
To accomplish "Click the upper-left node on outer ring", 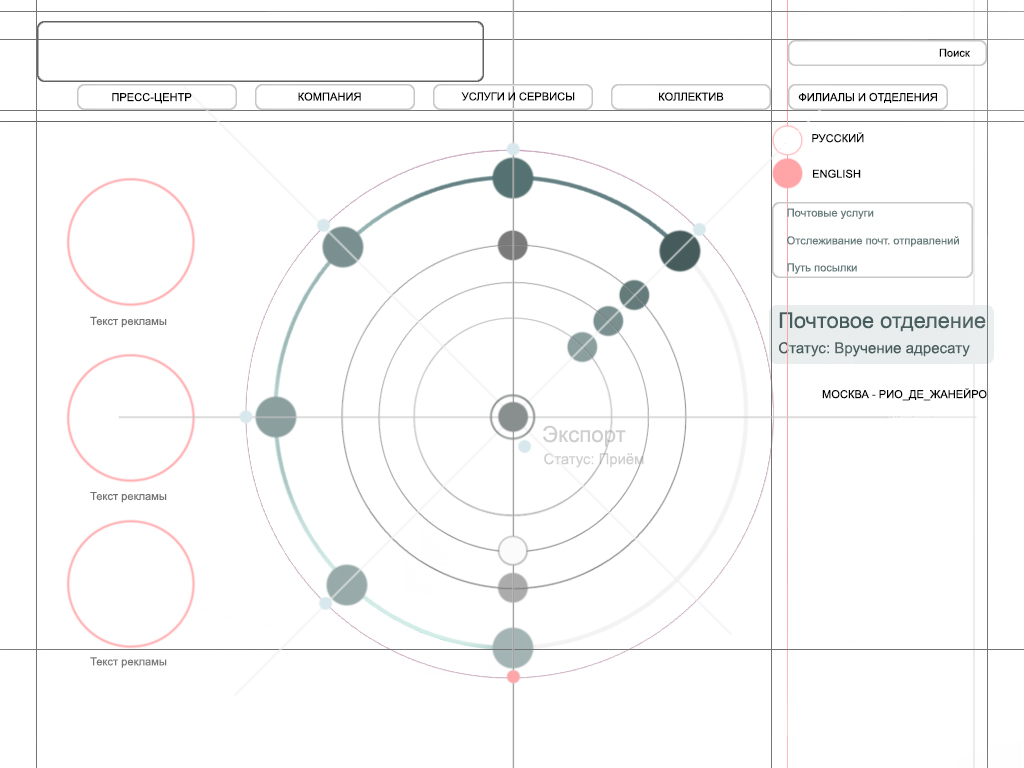I will [x=343, y=247].
